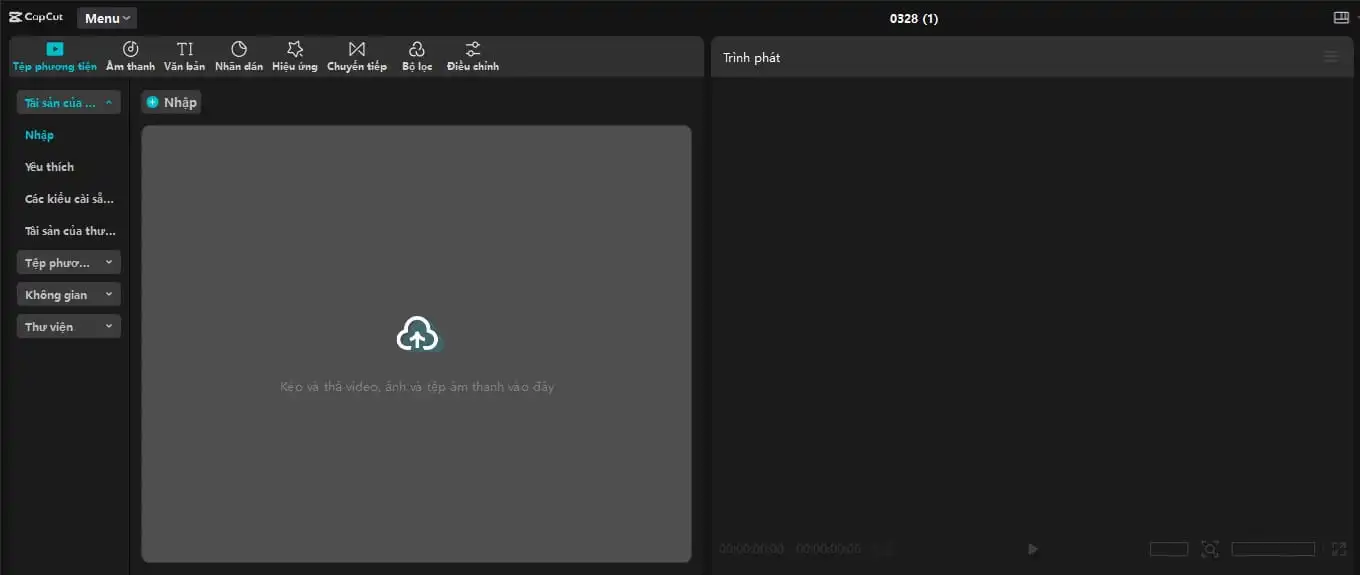The width and height of the screenshot is (1360, 575).
Task: Switch to the Âm thanh audio tab
Action: (x=131, y=56)
